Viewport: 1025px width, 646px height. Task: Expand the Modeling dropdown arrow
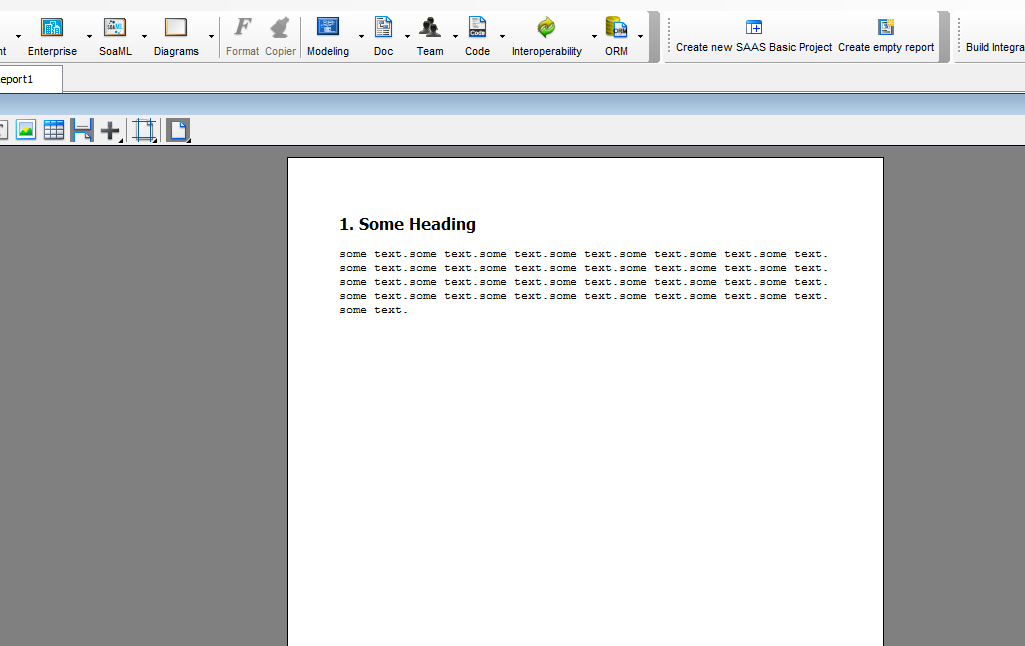(x=361, y=37)
